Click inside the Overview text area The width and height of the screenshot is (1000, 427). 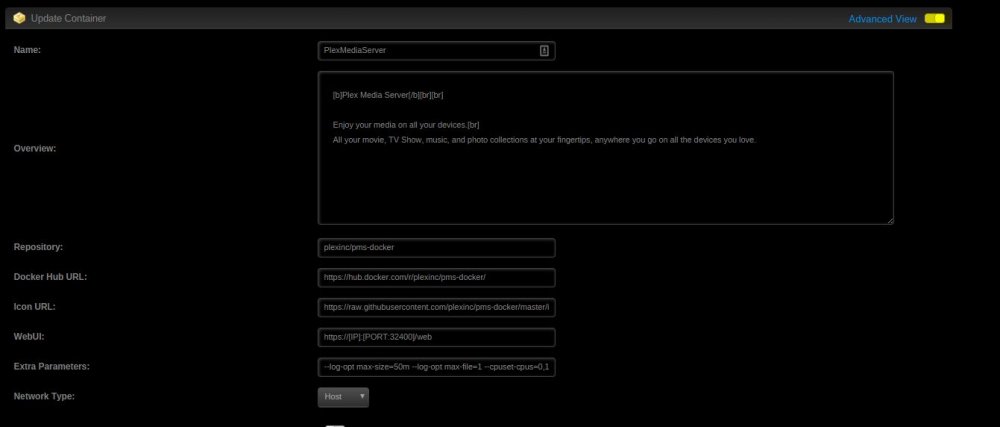(605, 148)
